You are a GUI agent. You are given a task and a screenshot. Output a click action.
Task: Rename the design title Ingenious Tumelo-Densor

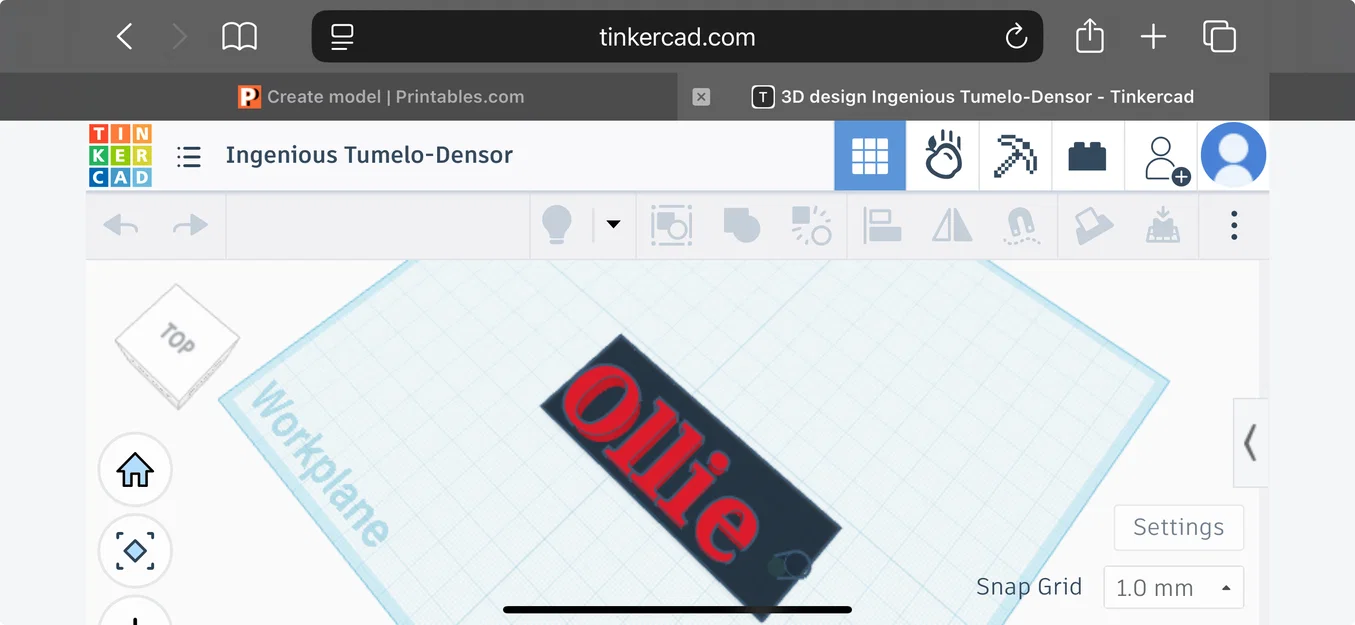click(x=369, y=155)
